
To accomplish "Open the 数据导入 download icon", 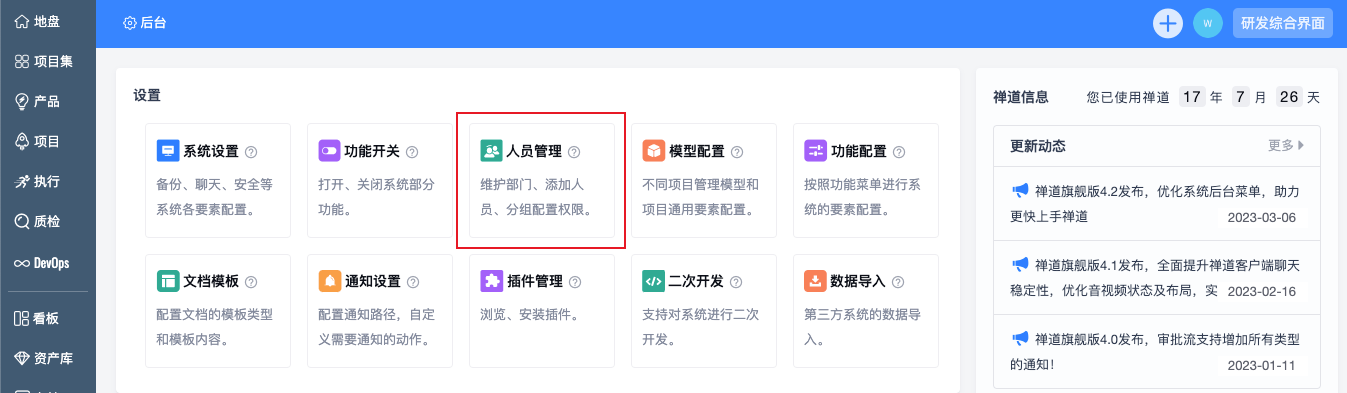I will click(815, 281).
